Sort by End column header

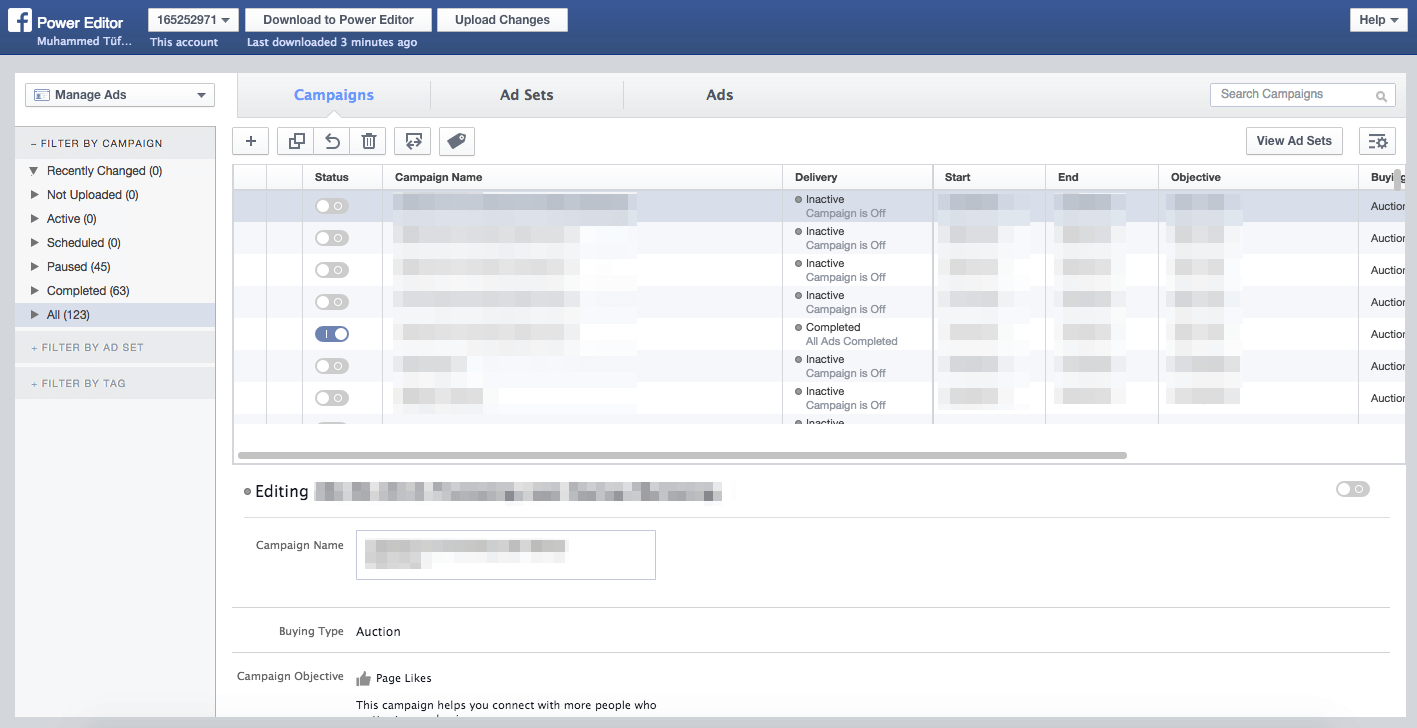click(x=1102, y=177)
